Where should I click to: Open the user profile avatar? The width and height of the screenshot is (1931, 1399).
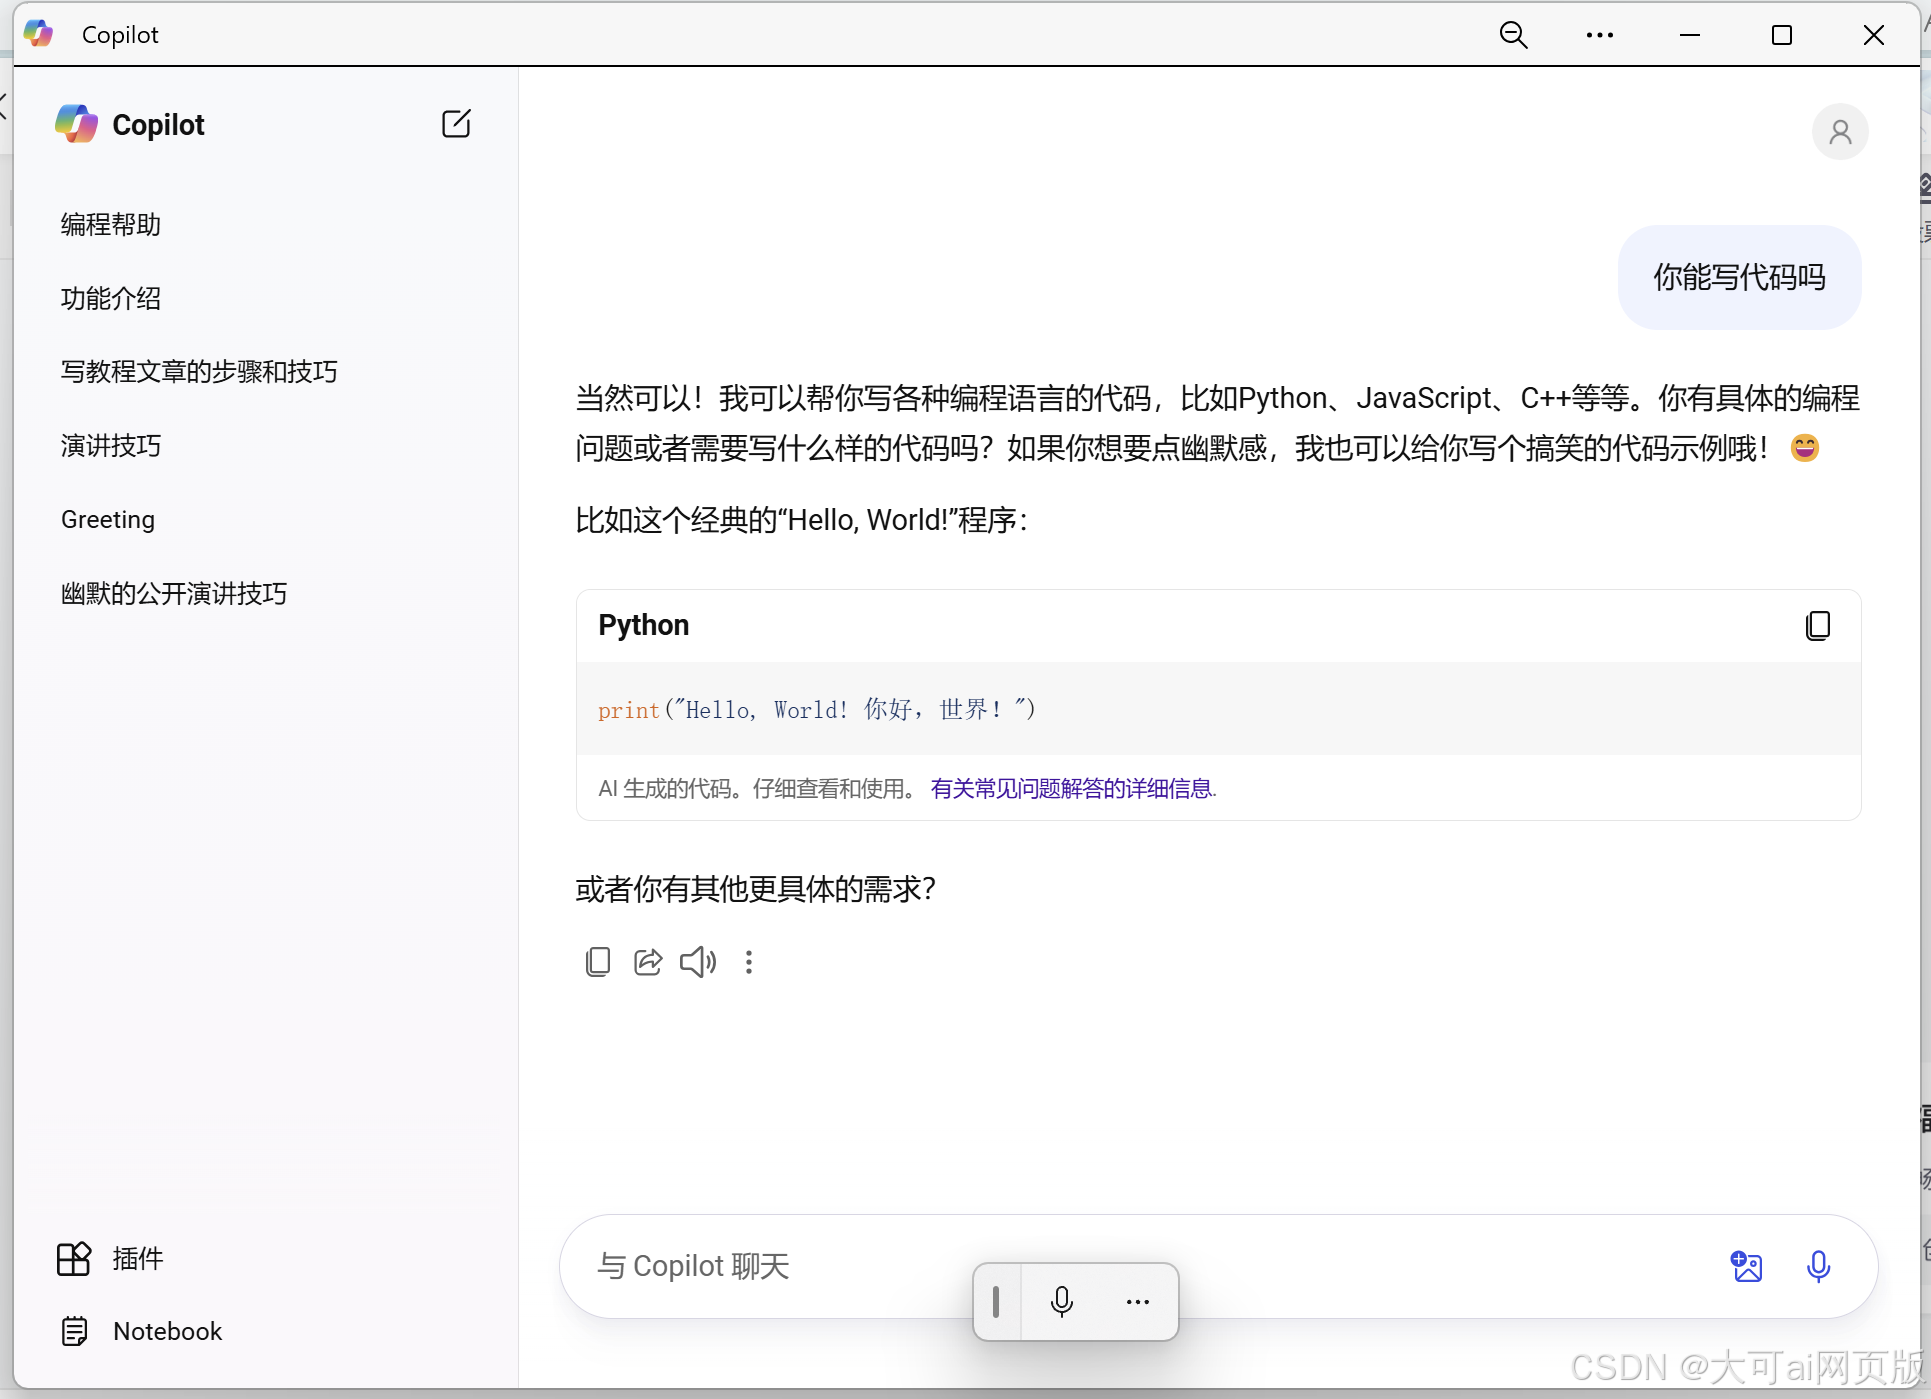(1840, 132)
